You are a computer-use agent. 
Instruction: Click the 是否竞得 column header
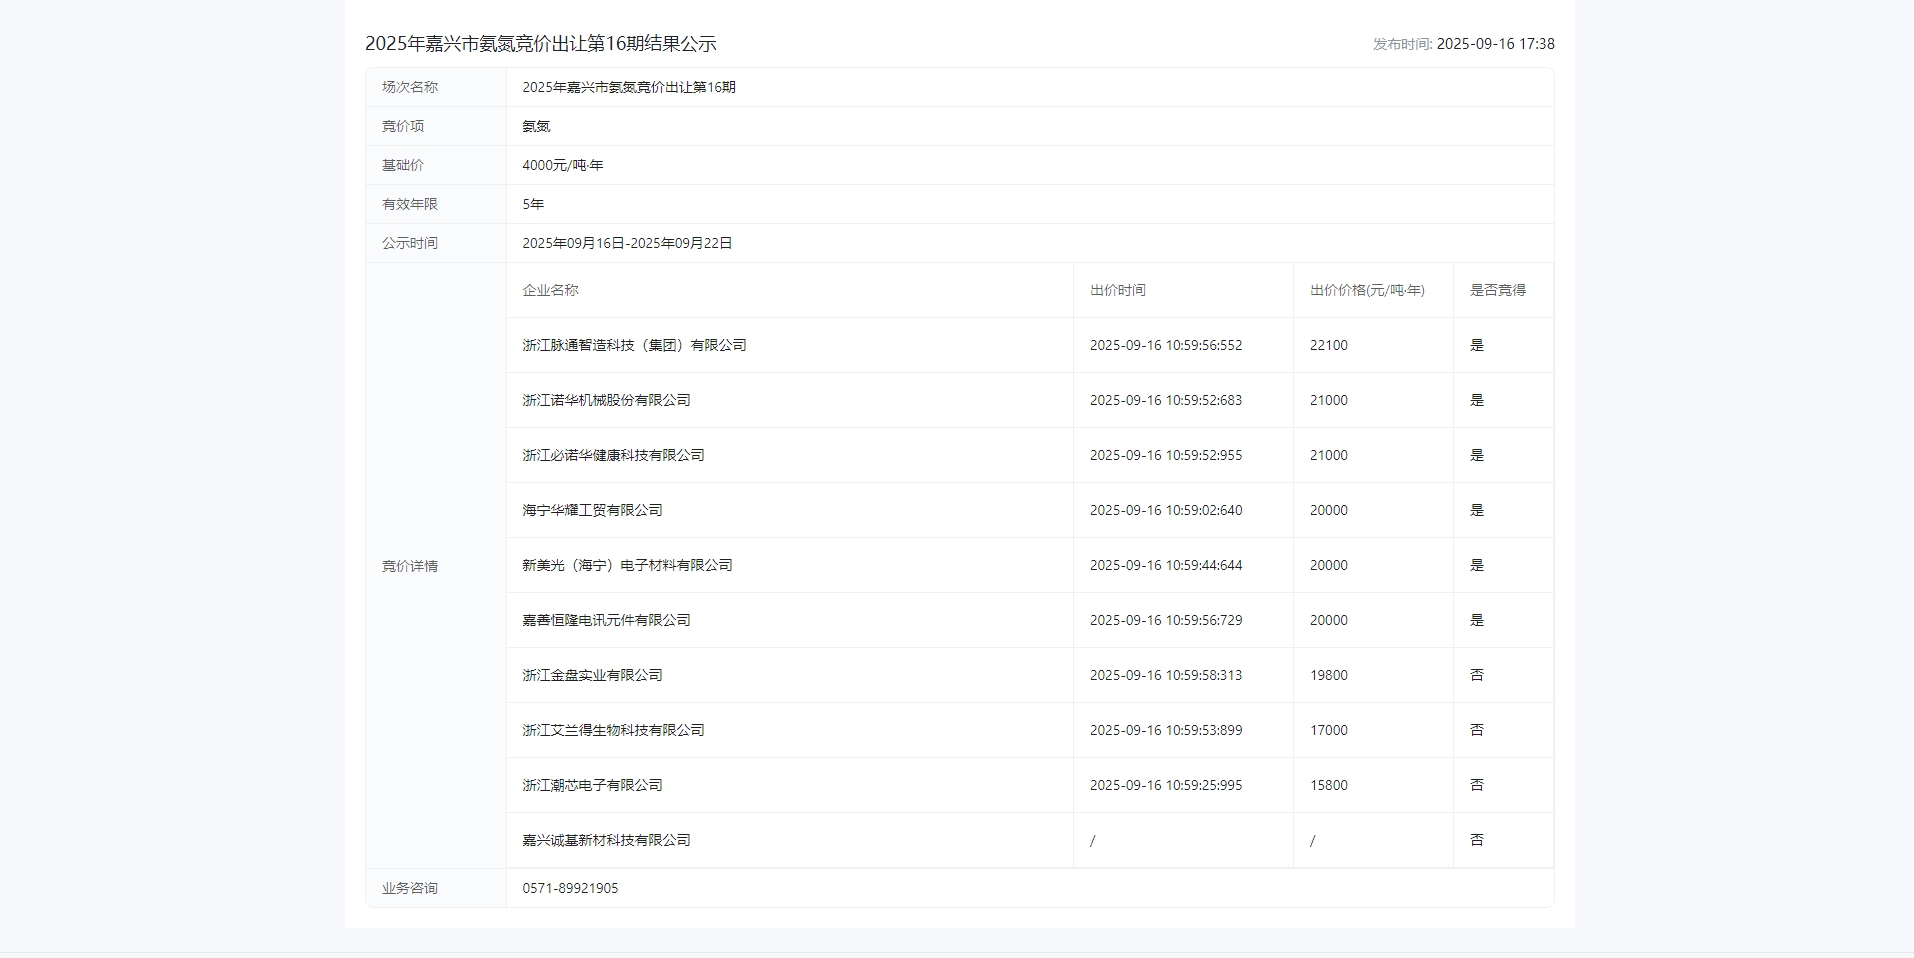point(1497,290)
